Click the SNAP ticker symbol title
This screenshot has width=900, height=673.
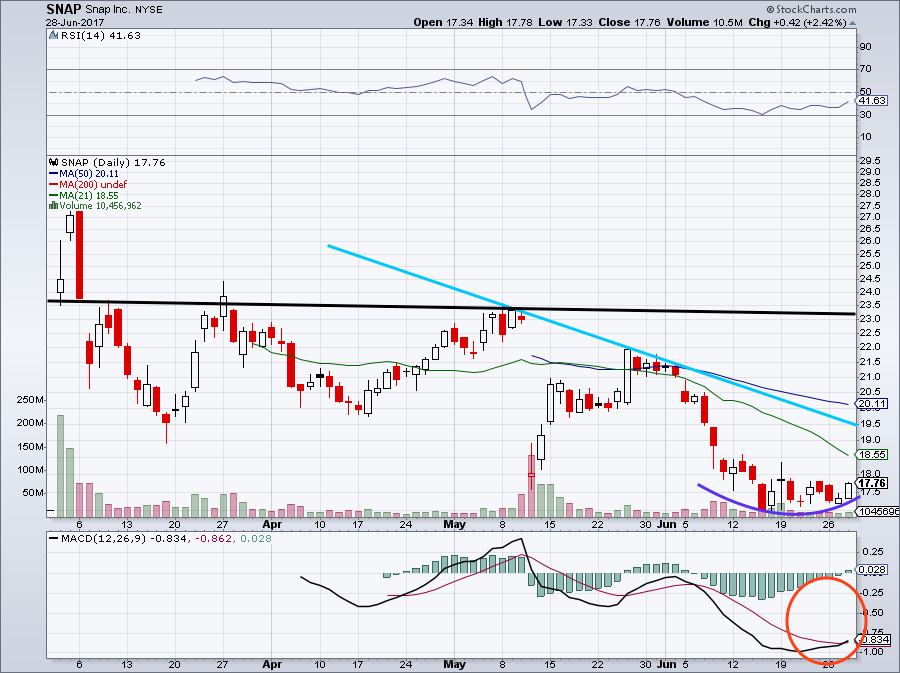point(64,10)
